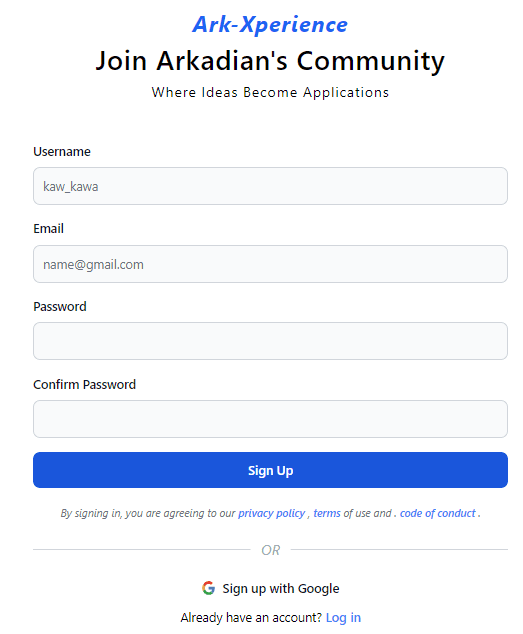This screenshot has height=634, width=523.
Task: Click the OR divider text
Action: coord(271,550)
